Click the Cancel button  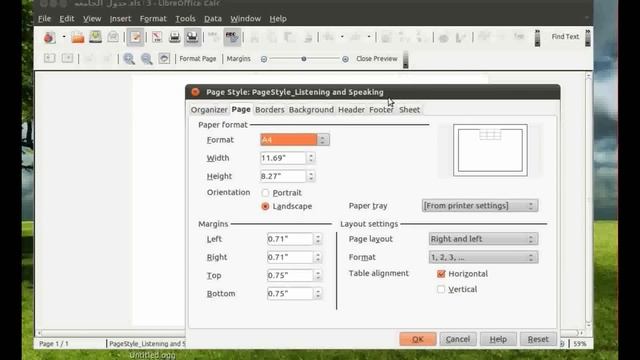[458, 339]
